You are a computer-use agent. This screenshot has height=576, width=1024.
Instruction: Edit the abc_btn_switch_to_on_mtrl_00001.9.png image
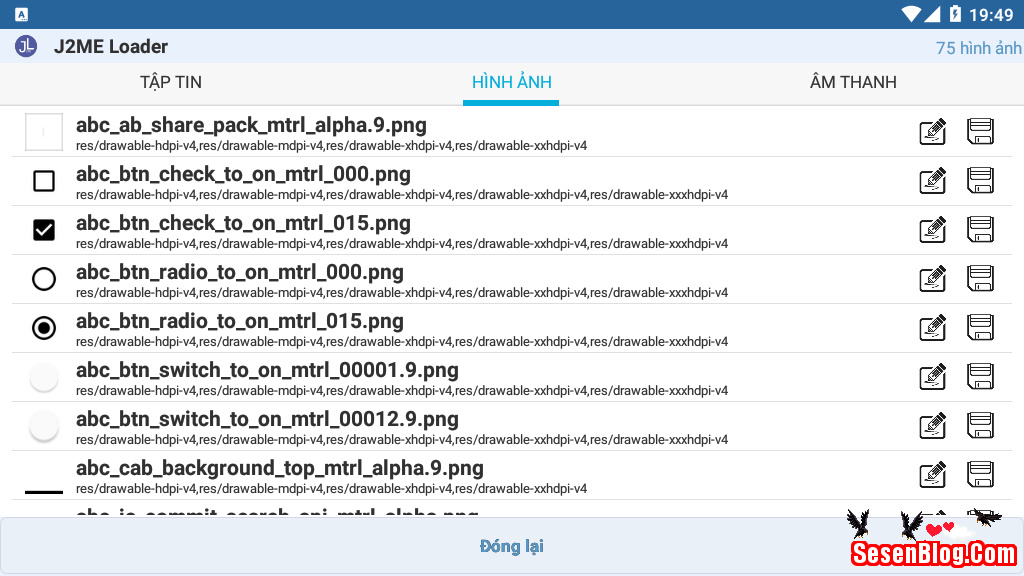coord(932,377)
